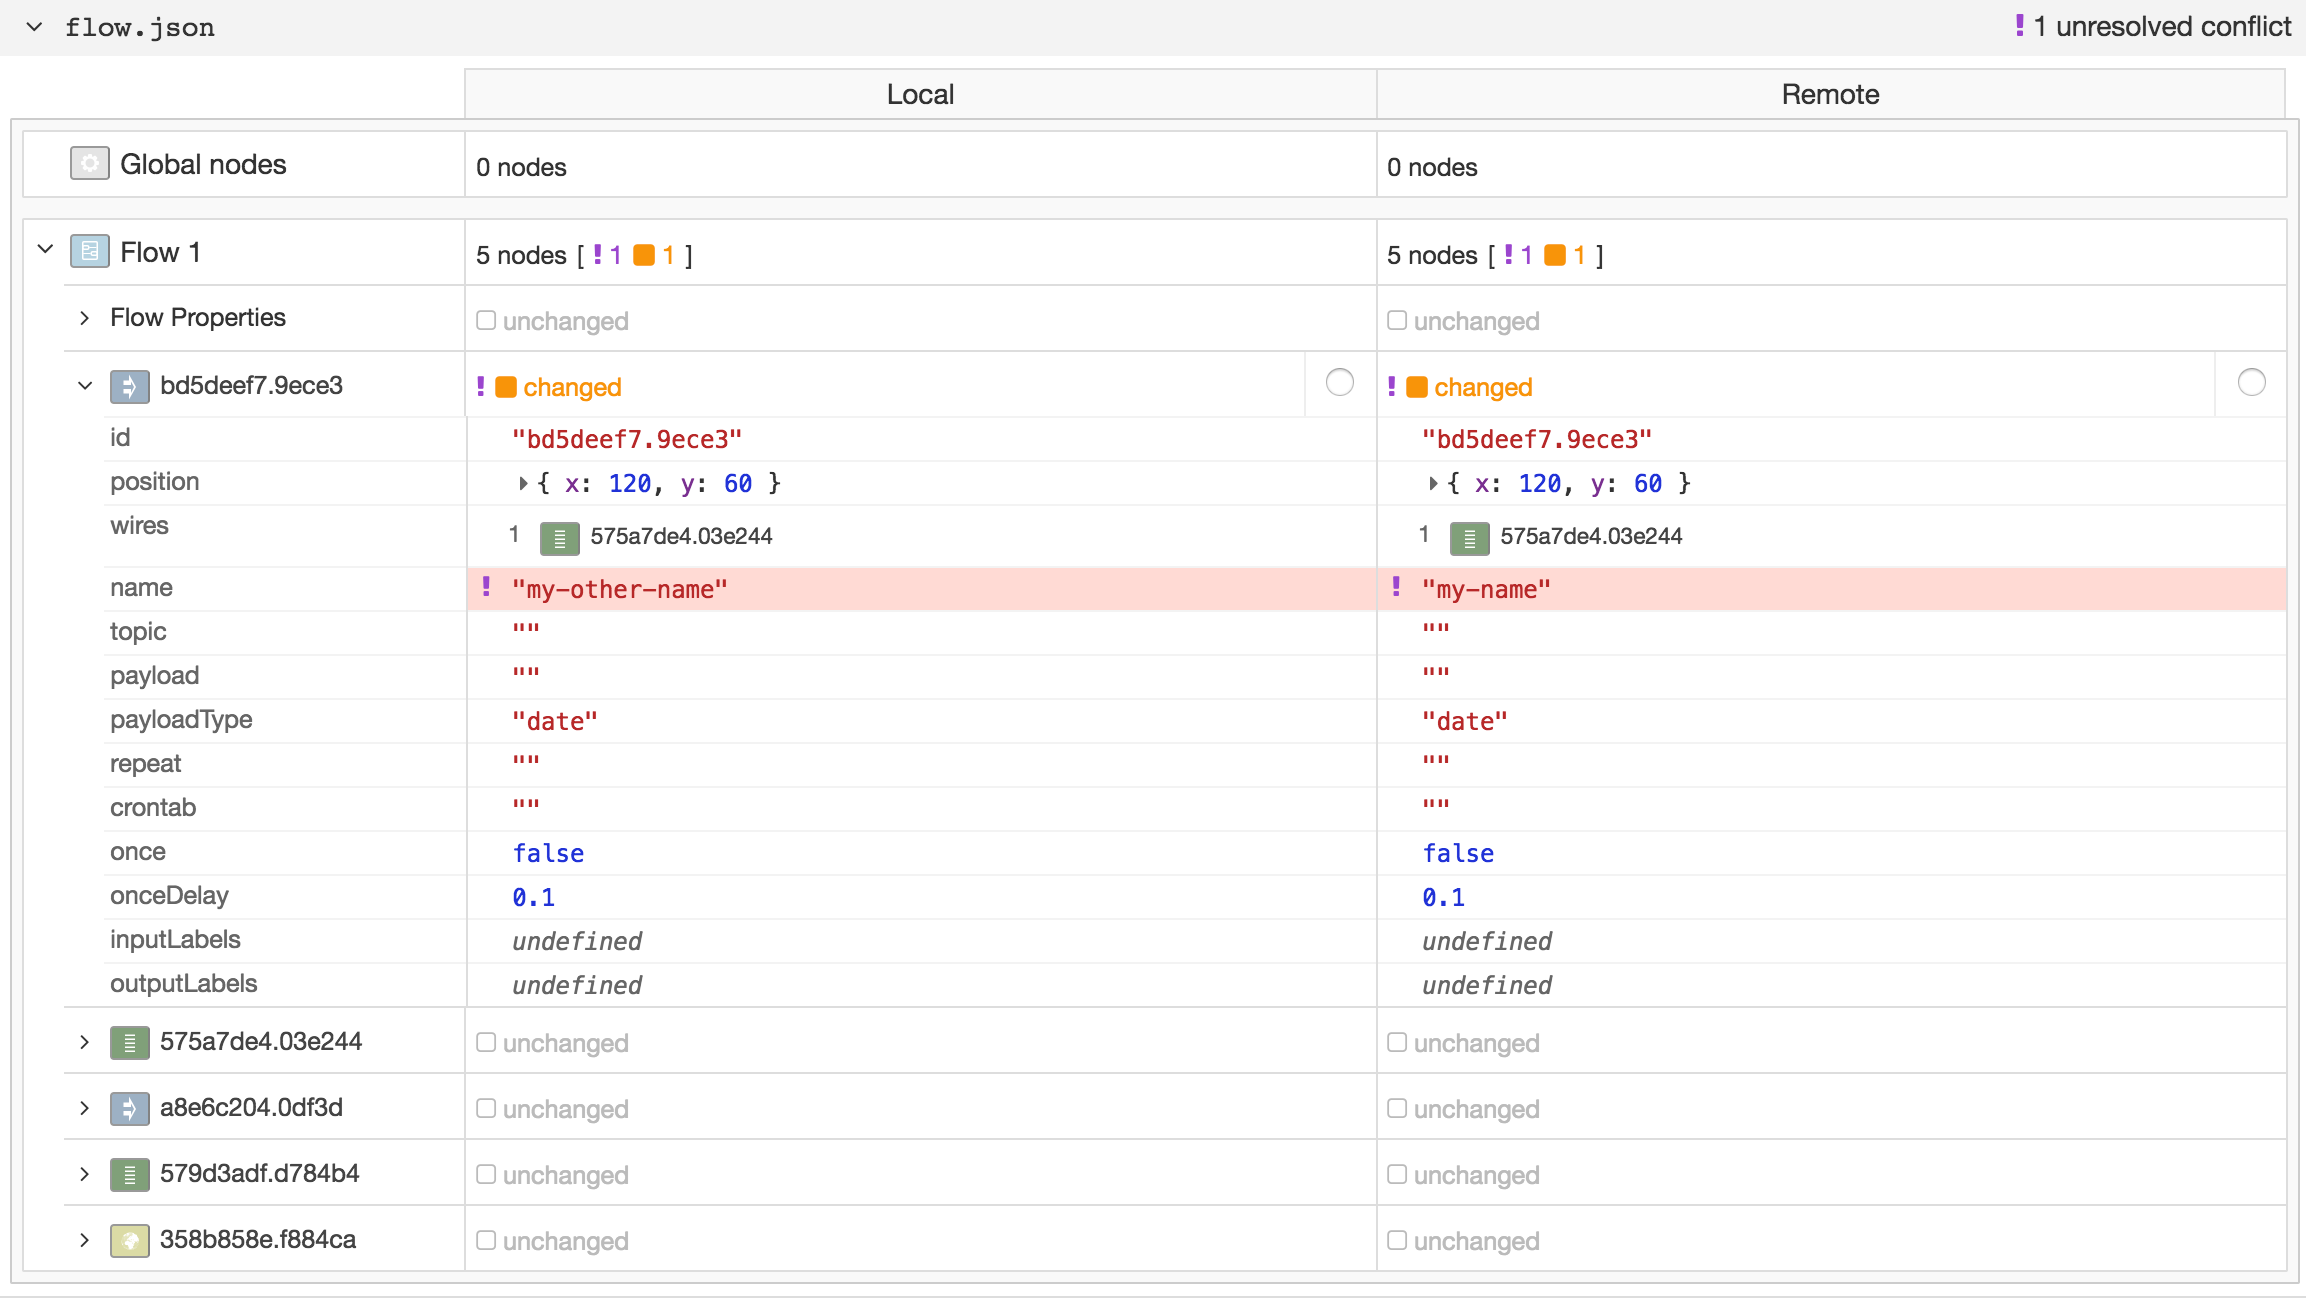Click the 1 unresolved conflict indicator
The width and height of the screenshot is (2306, 1300).
pyautogui.click(x=2150, y=26)
